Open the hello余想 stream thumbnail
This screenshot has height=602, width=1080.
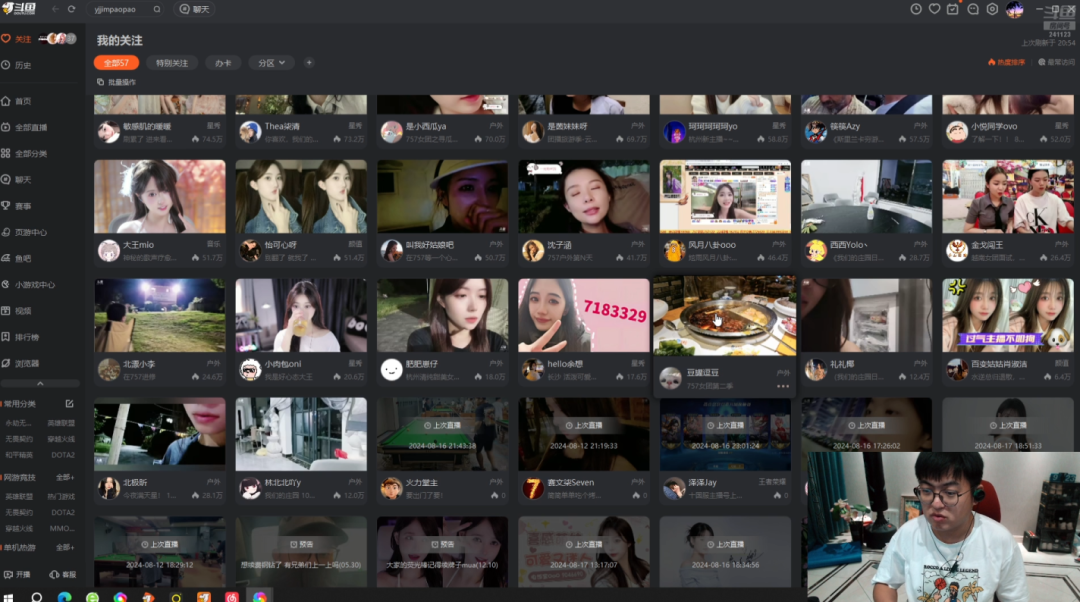pyautogui.click(x=583, y=315)
